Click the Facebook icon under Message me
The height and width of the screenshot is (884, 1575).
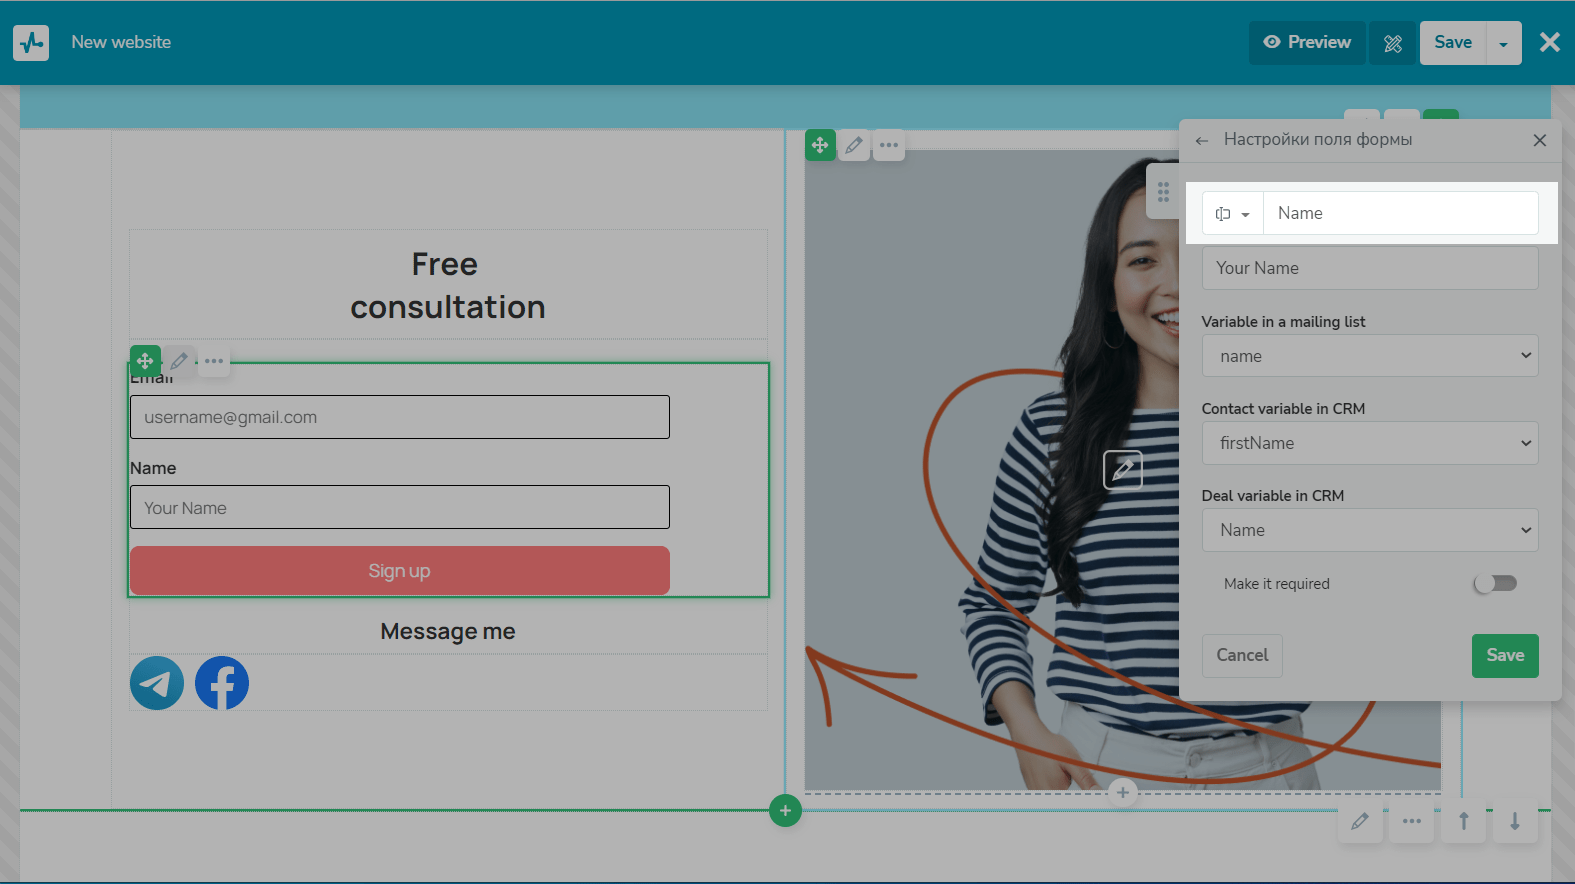[x=222, y=683]
